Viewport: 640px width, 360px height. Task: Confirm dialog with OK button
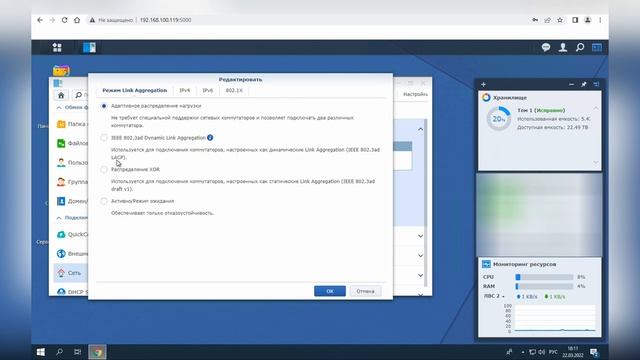click(330, 291)
